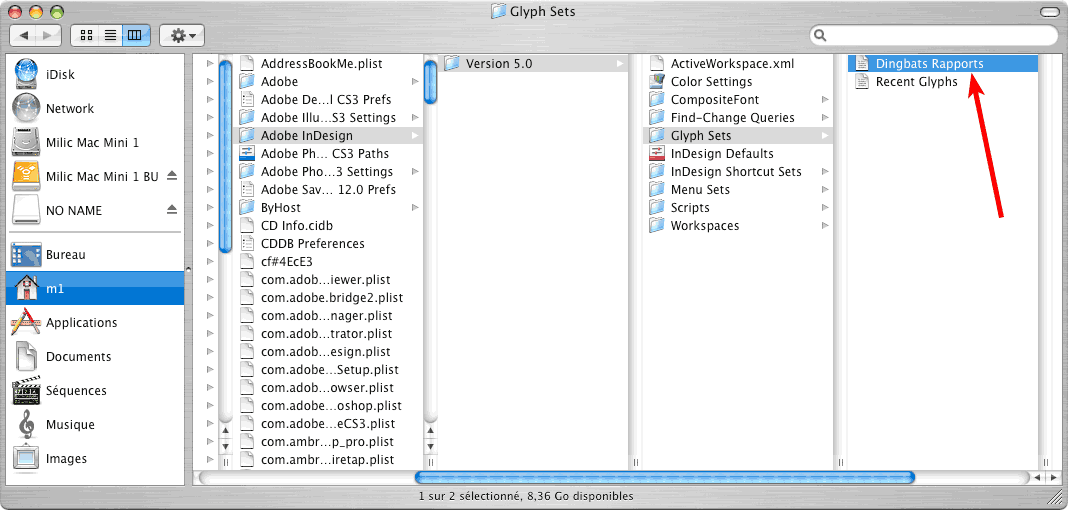The width and height of the screenshot is (1068, 510).
Task: Select the CD Info.cidb file
Action: (x=296, y=226)
